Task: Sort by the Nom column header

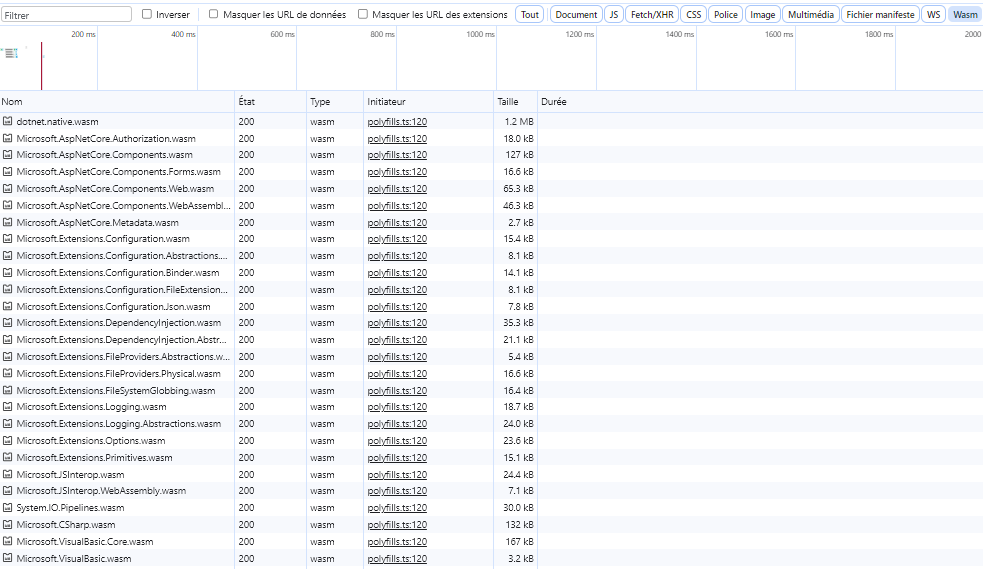Action: [117, 102]
